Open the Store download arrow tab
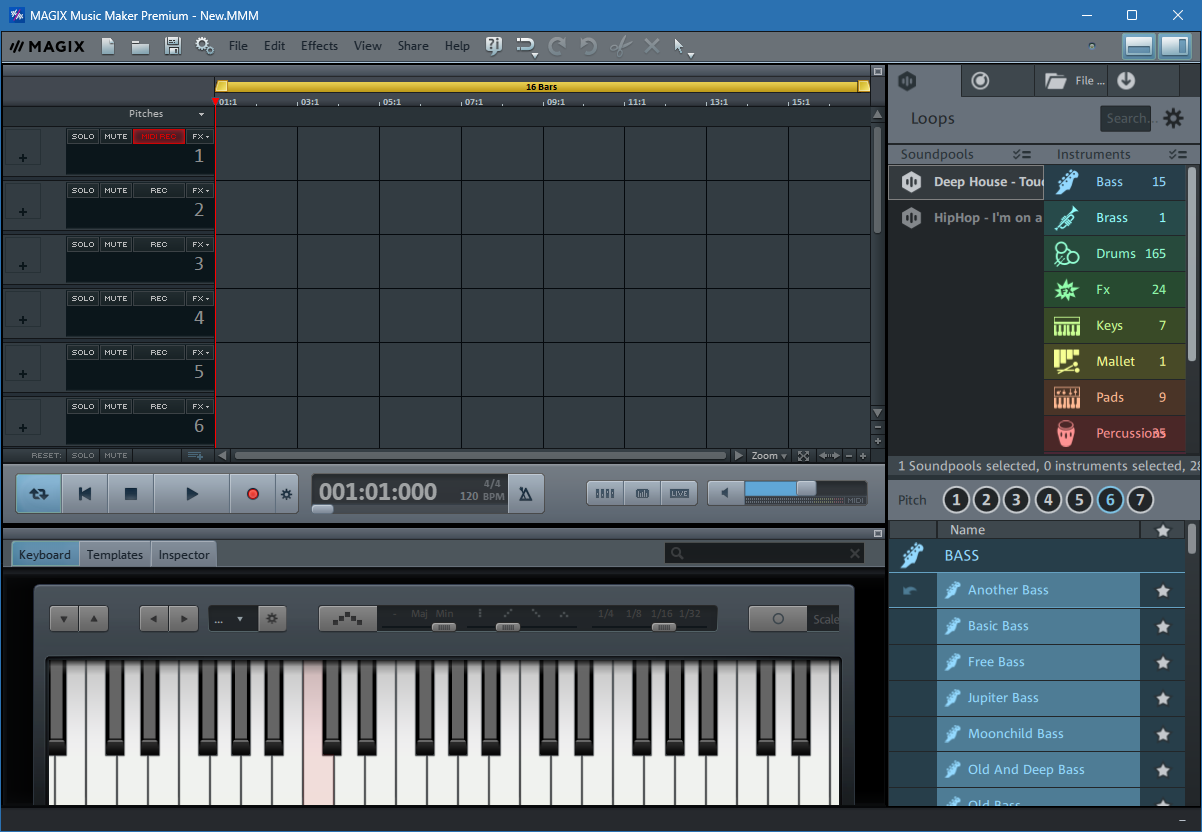The image size is (1202, 832). point(1126,81)
